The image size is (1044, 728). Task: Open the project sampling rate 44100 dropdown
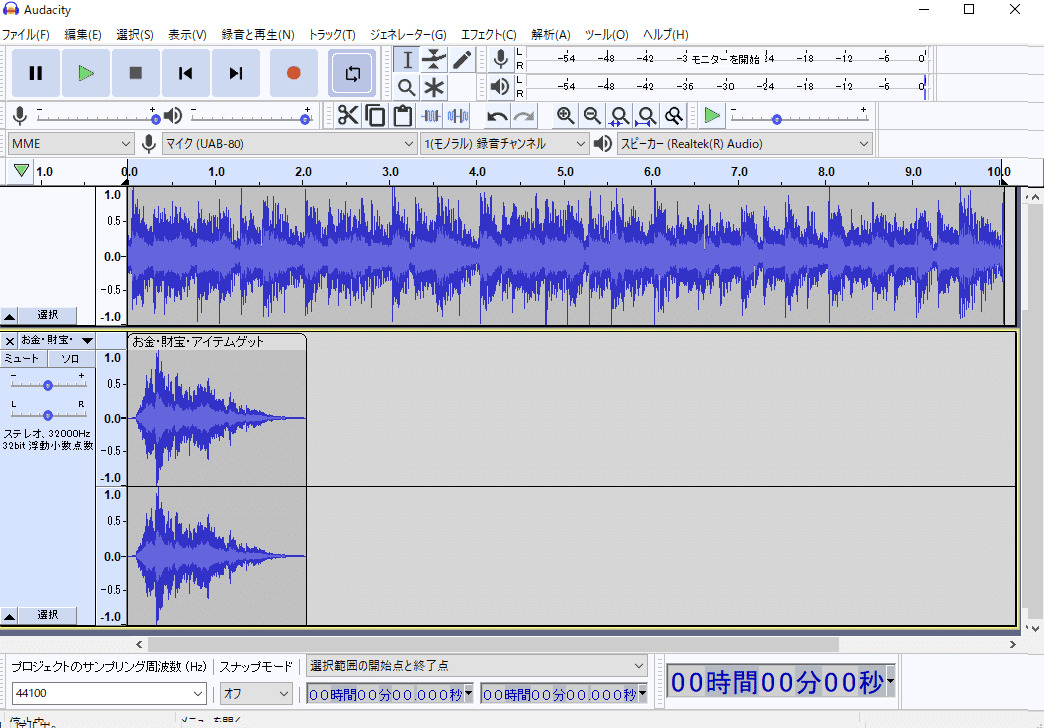[109, 693]
